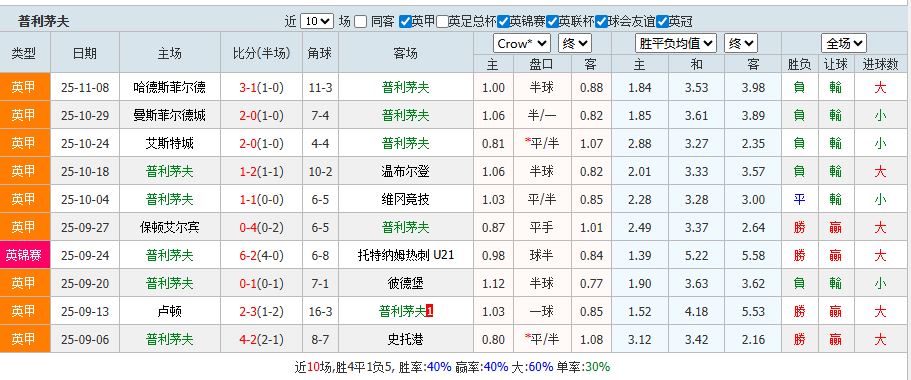Image resolution: width=911 pixels, height=380 pixels.
Task: Click the 11-3 corner count cell
Action: (320, 88)
